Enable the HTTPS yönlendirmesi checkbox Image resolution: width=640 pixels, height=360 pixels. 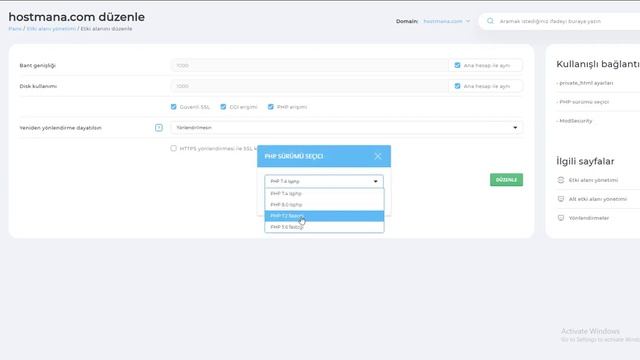(x=173, y=148)
